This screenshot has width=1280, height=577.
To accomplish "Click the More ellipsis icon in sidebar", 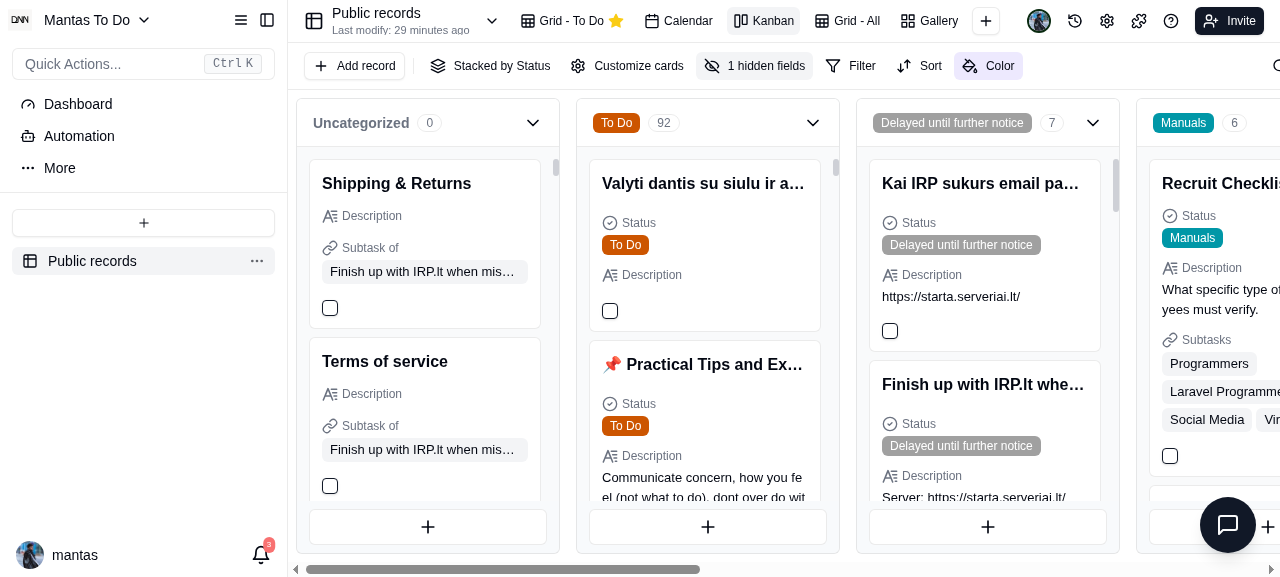I will (x=28, y=168).
